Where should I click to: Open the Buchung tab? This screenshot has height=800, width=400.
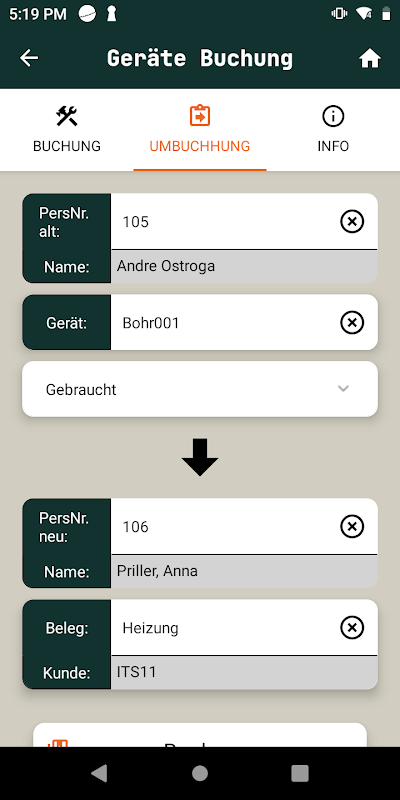(x=67, y=130)
